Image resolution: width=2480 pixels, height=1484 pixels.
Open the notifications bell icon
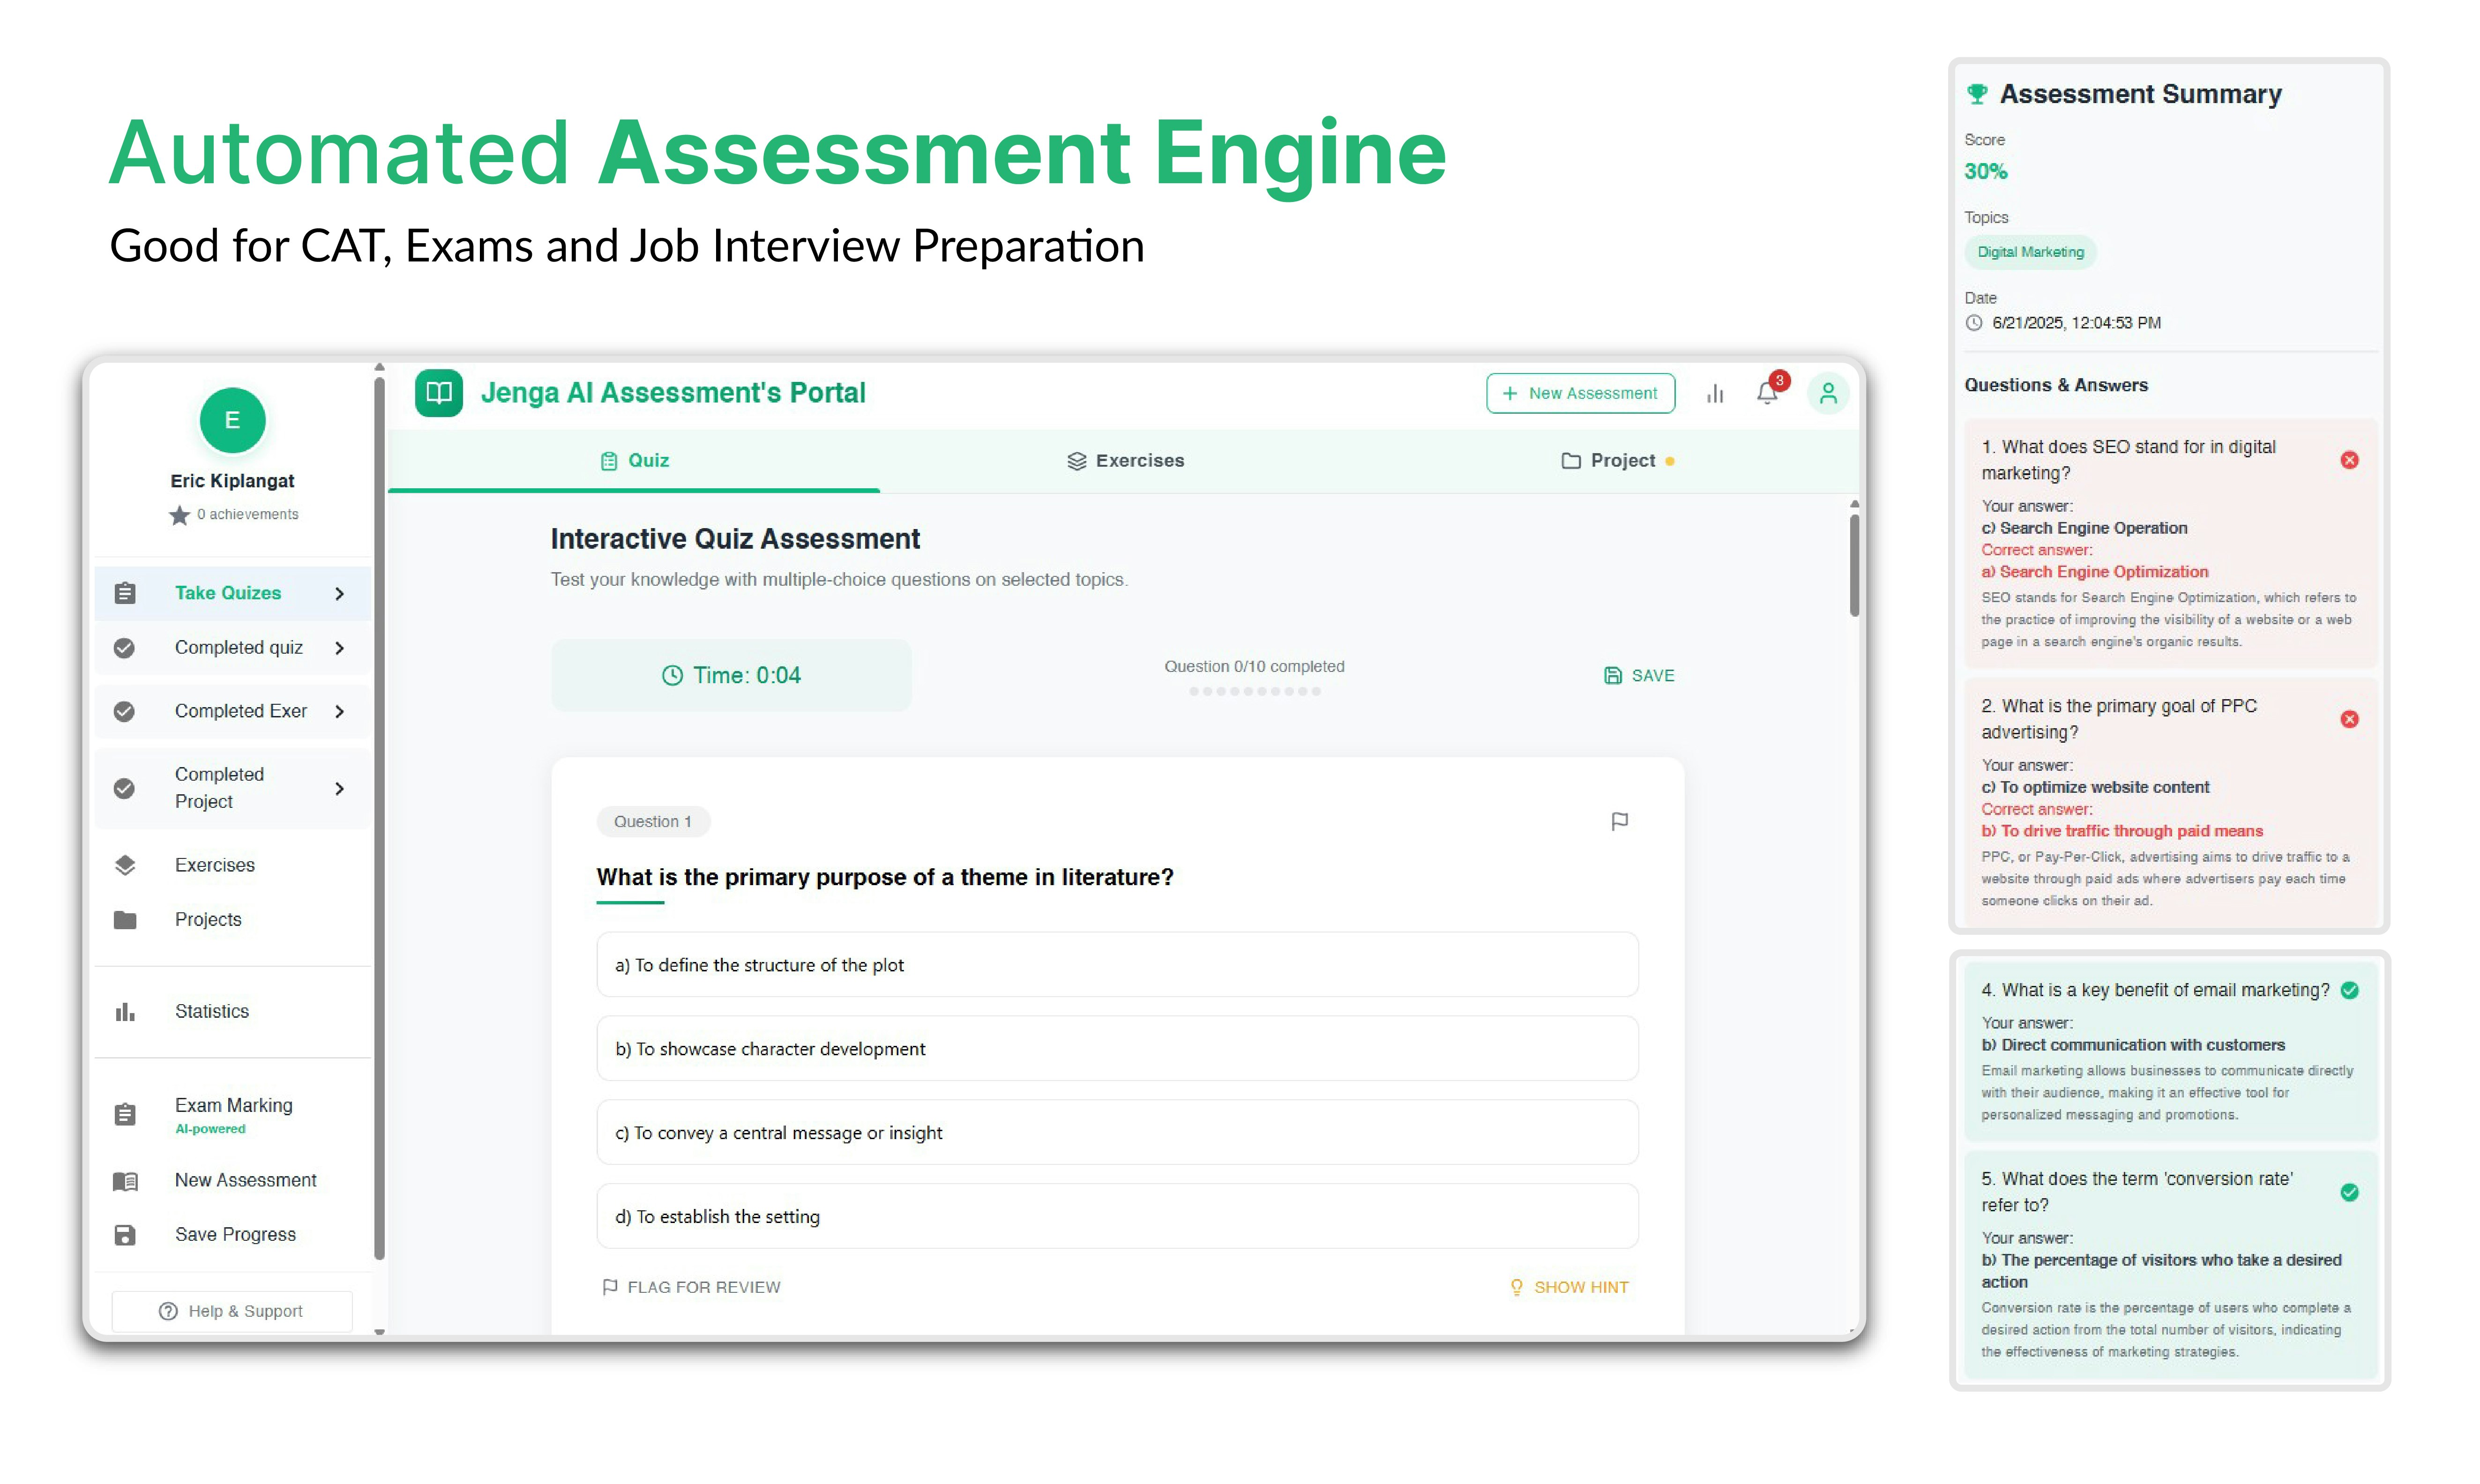pyautogui.click(x=1767, y=393)
